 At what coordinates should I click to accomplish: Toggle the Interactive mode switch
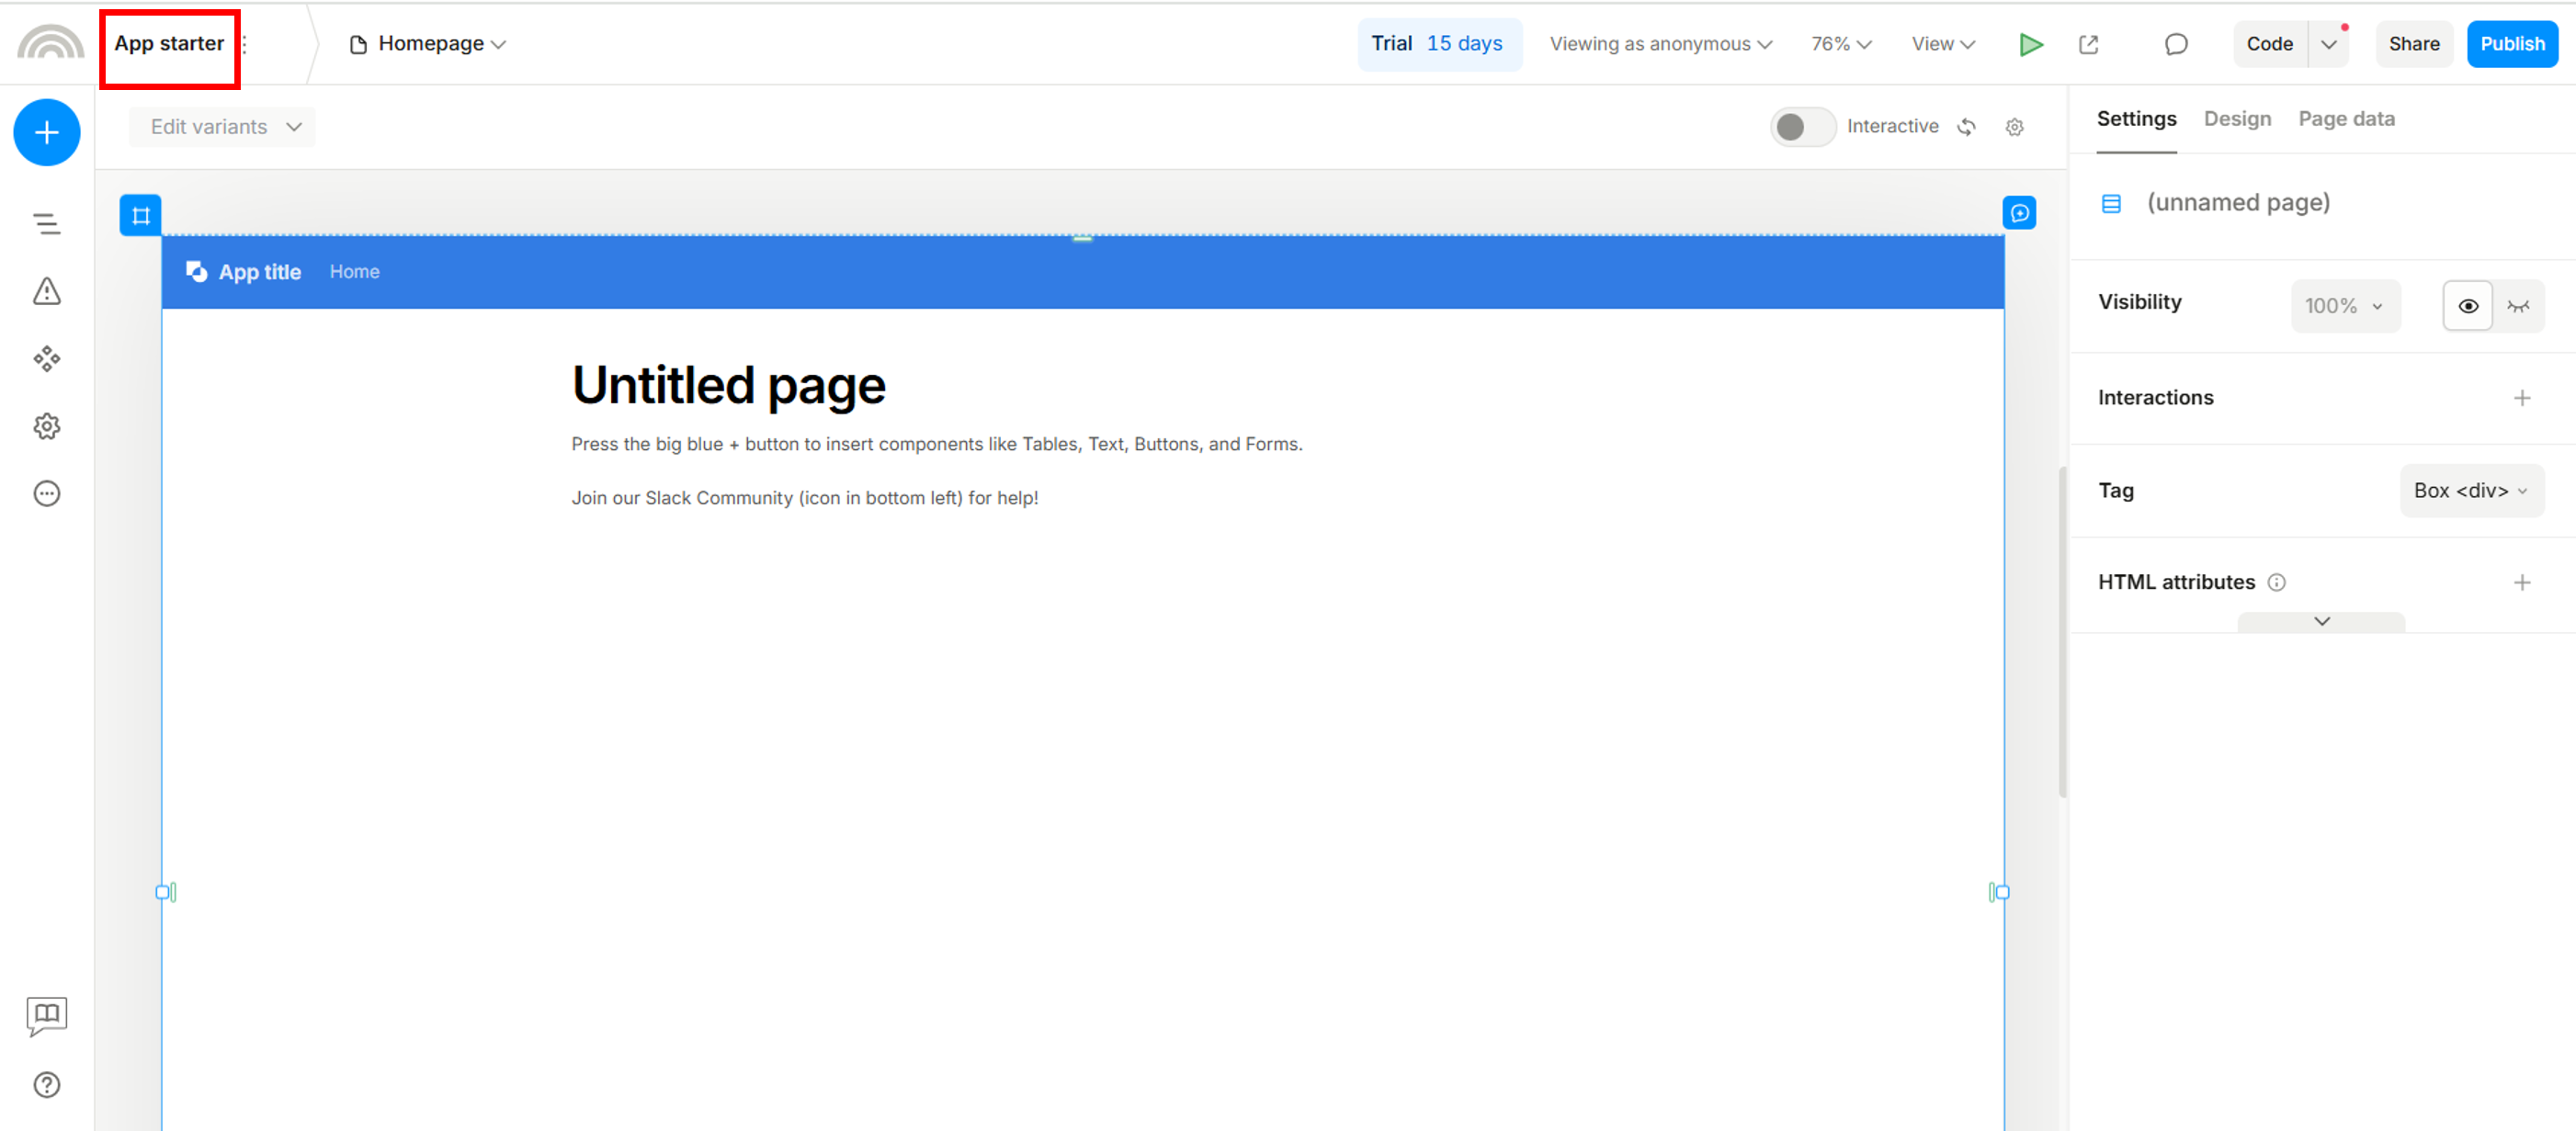[1802, 127]
